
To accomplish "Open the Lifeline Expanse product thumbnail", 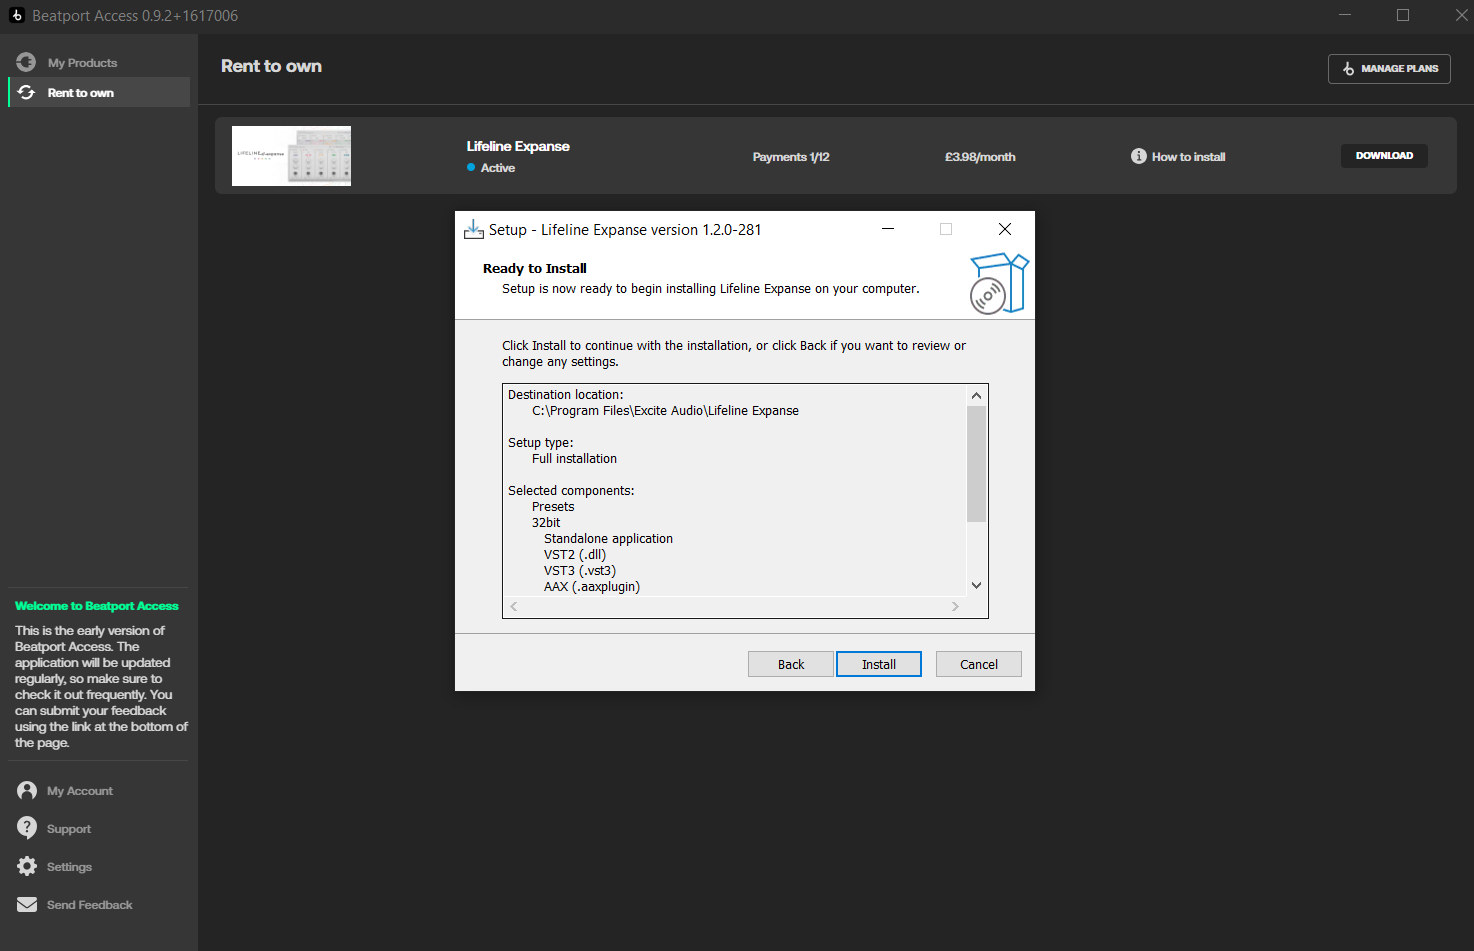I will coord(291,156).
